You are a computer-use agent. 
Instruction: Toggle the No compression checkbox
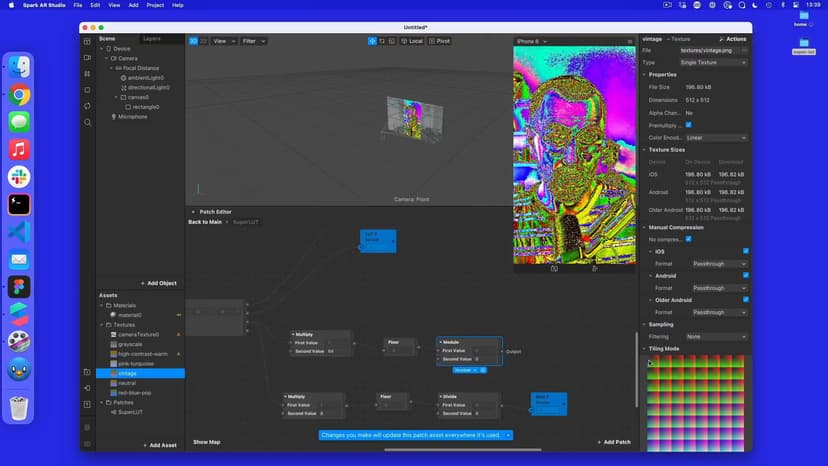(689, 239)
